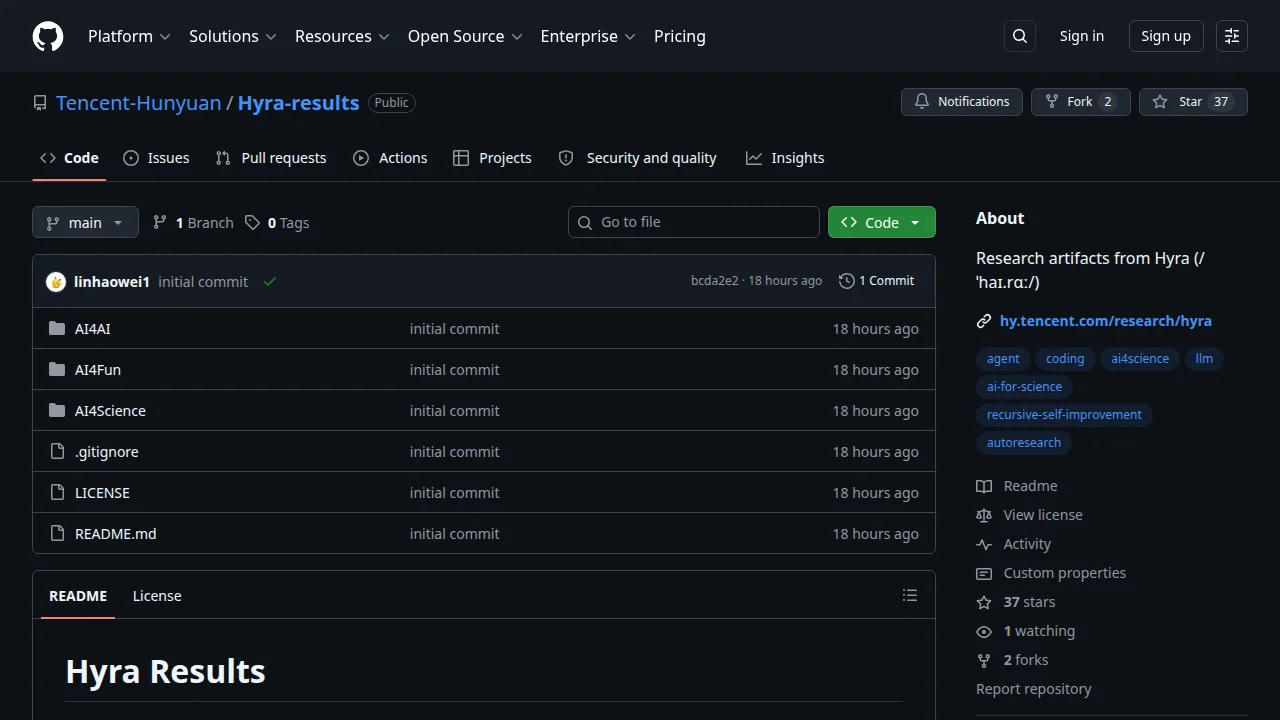Open the green Code dropdown button
Image resolution: width=1280 pixels, height=720 pixels.
point(882,222)
